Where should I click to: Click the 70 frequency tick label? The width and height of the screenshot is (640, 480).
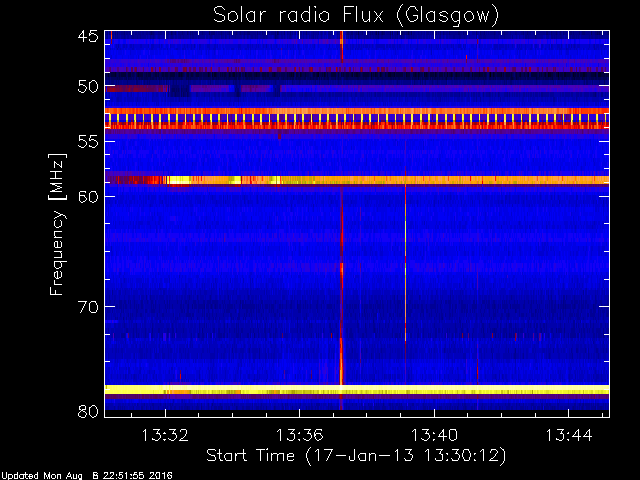[x=88, y=307]
